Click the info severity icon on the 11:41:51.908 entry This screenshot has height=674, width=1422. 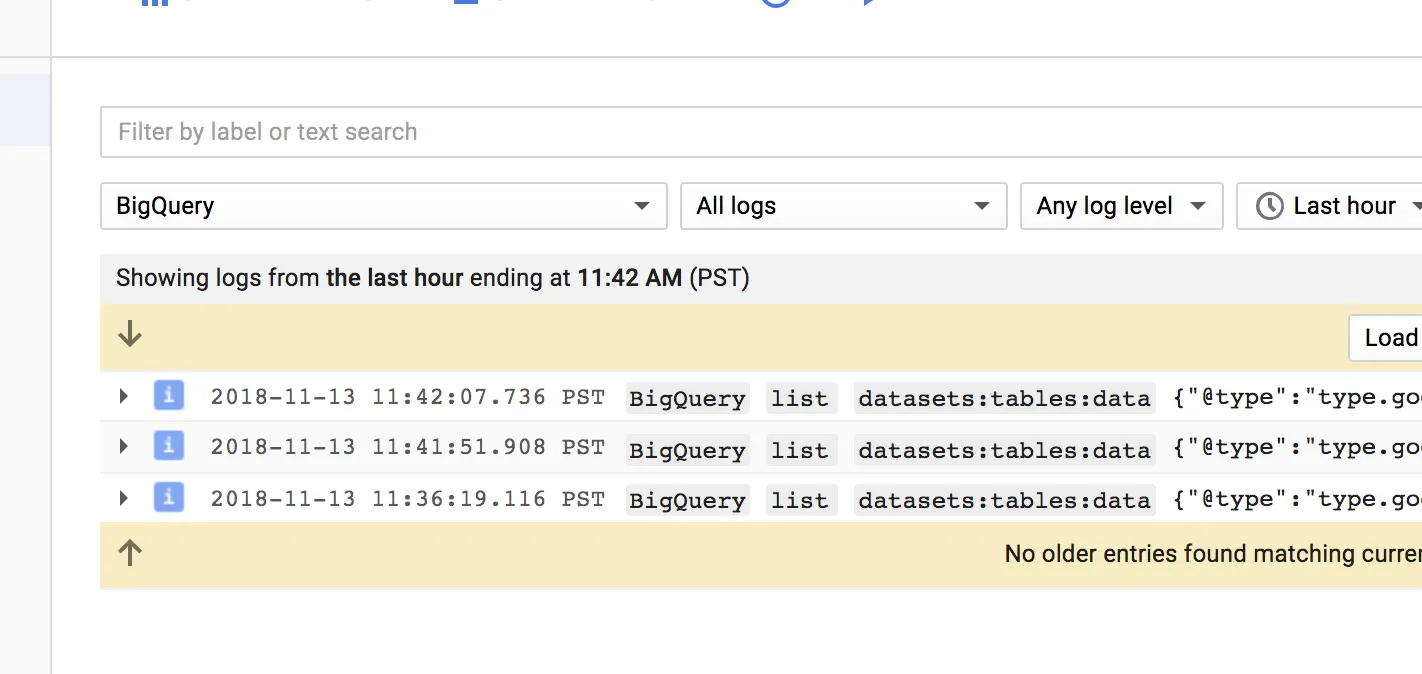click(x=168, y=446)
